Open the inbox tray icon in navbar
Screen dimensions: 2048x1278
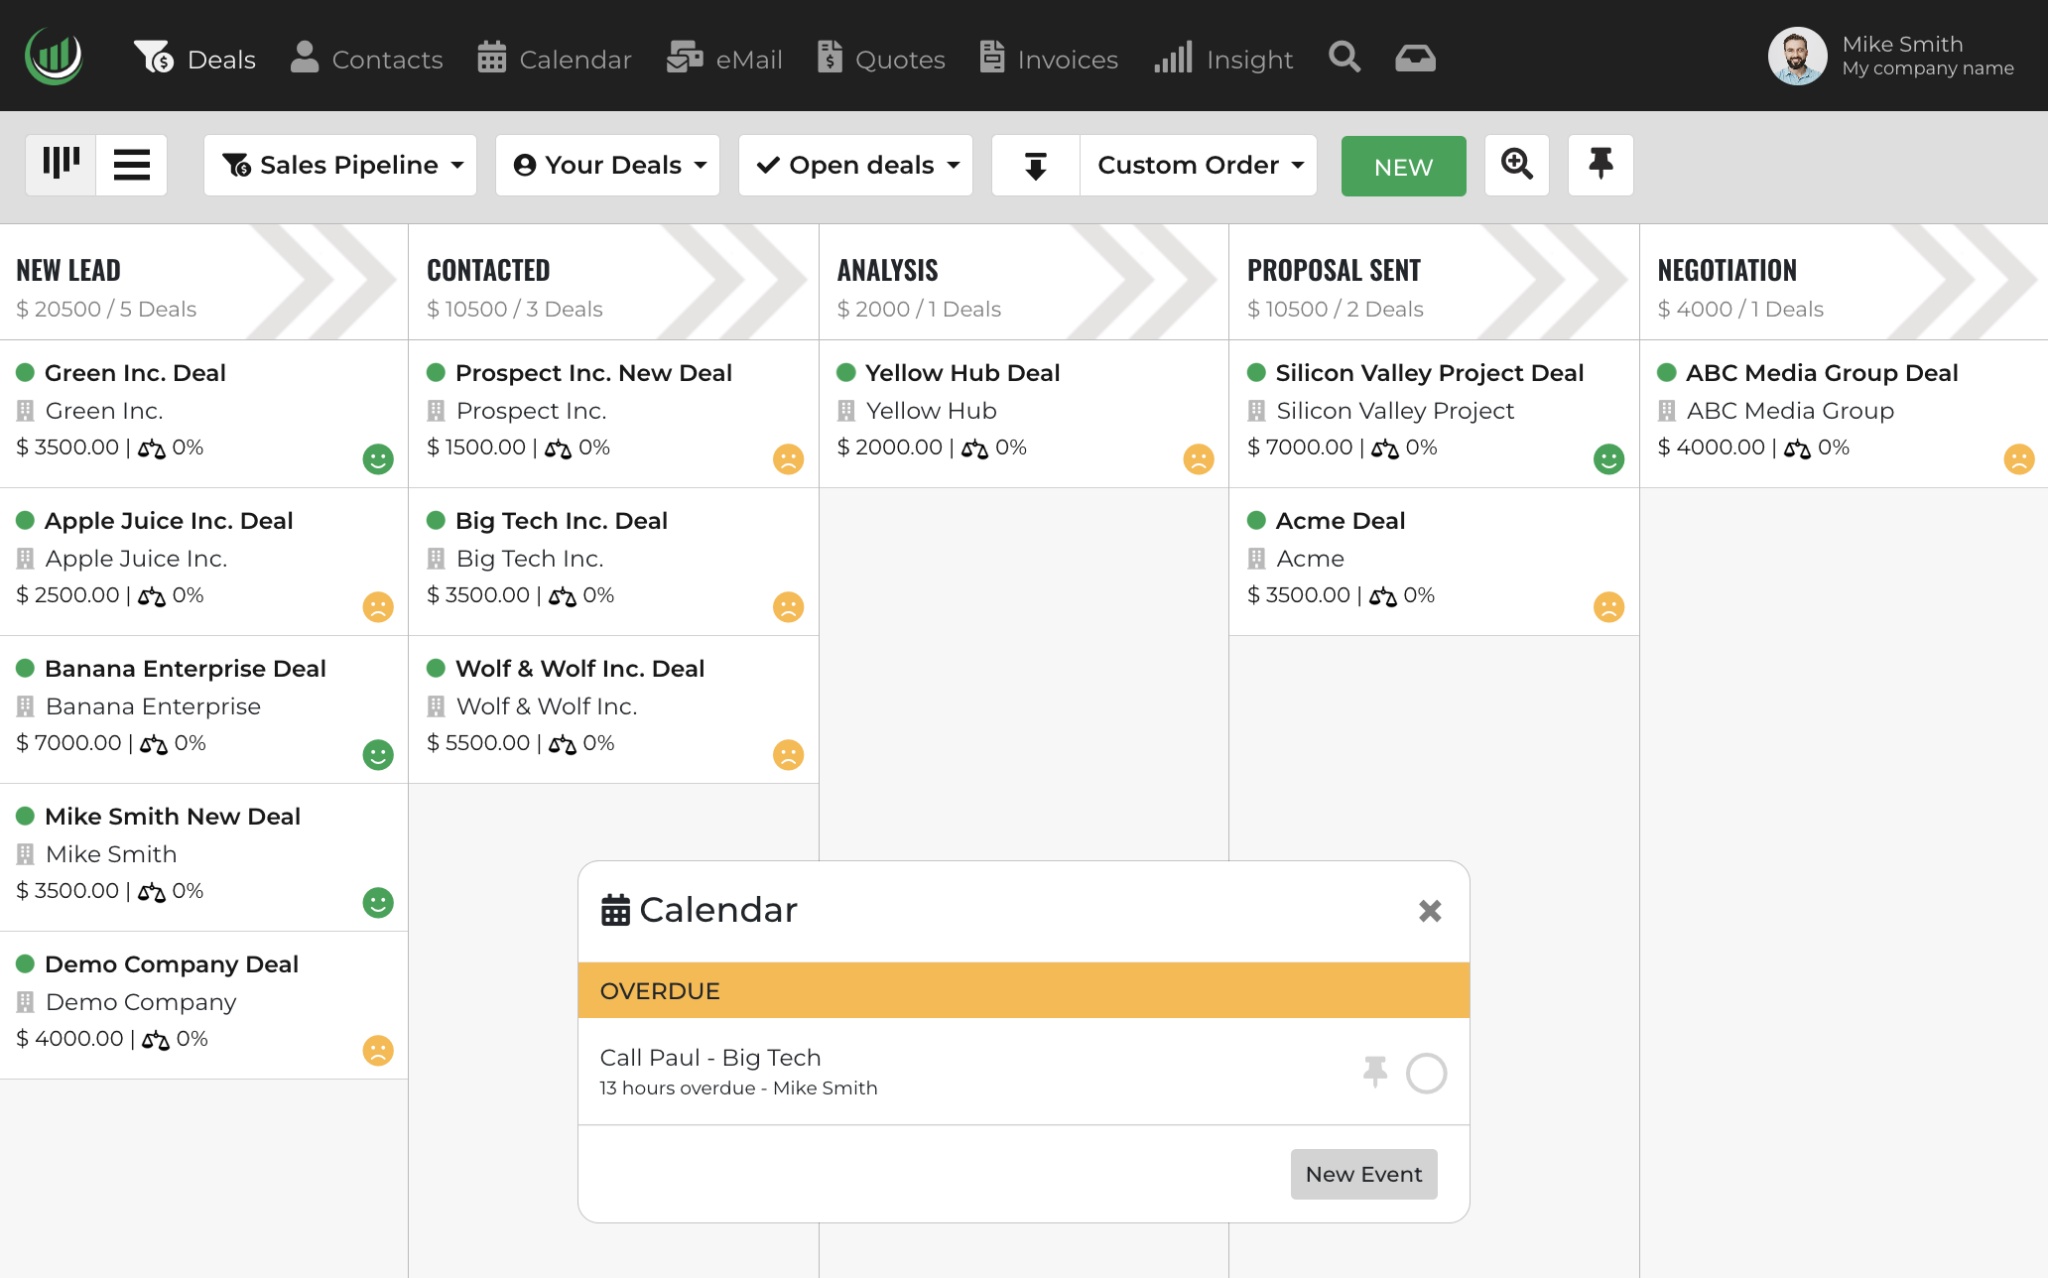(x=1415, y=58)
